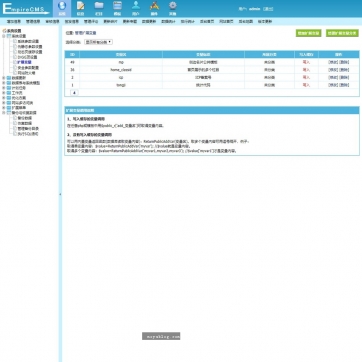The height and width of the screenshot is (362, 362).
Task: Click the 管理扩展变量 breadcrumb link
Action: click(x=86, y=33)
